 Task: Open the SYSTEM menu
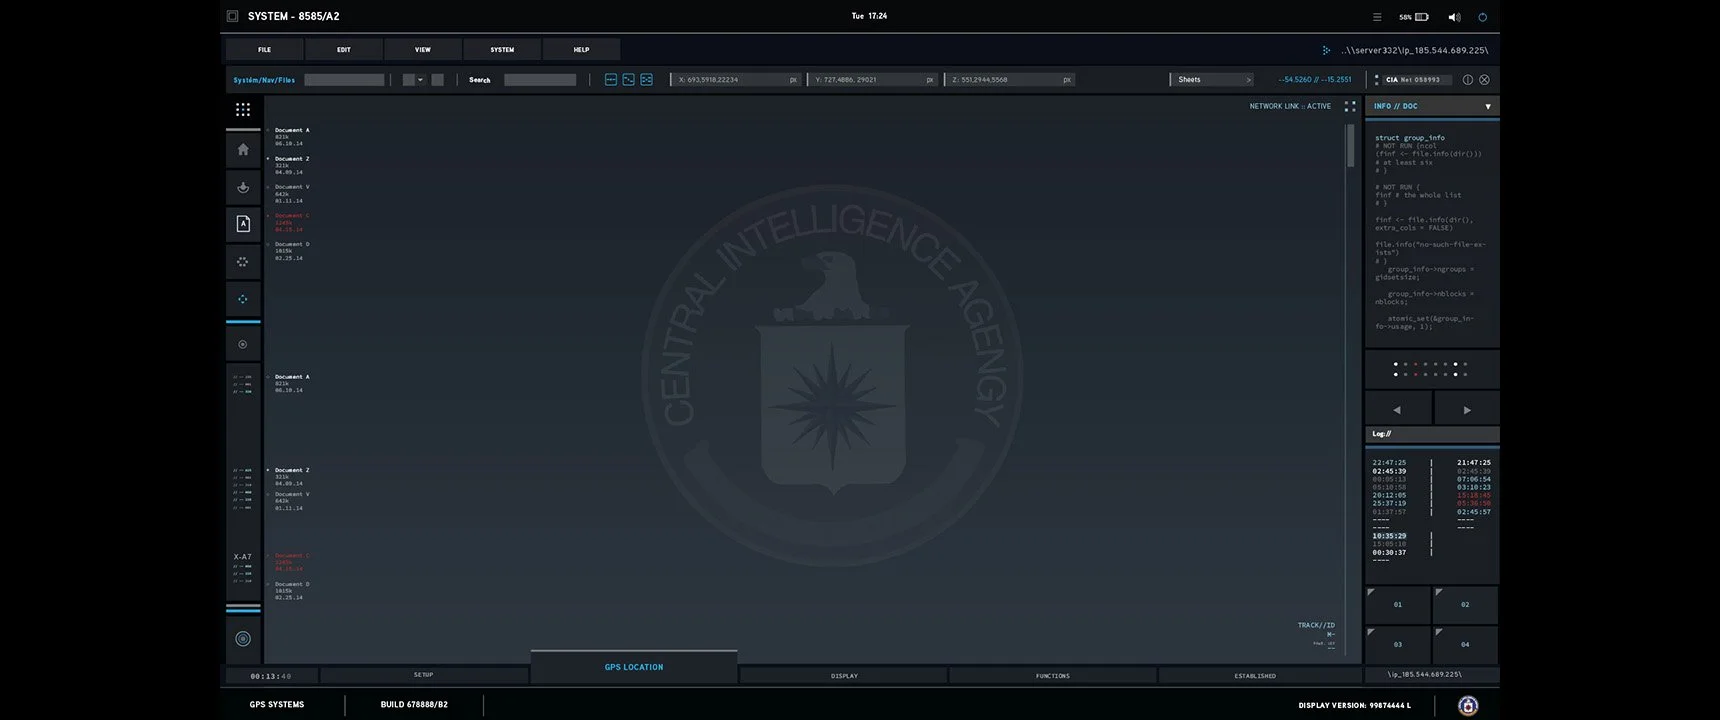502,50
